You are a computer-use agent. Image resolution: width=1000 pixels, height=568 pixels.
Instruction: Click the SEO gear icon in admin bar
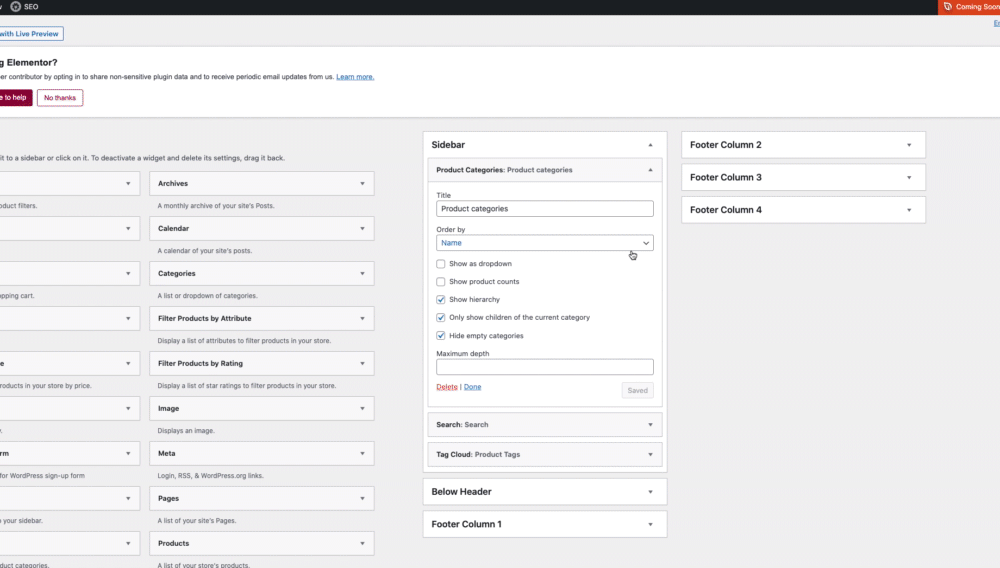(x=15, y=6)
